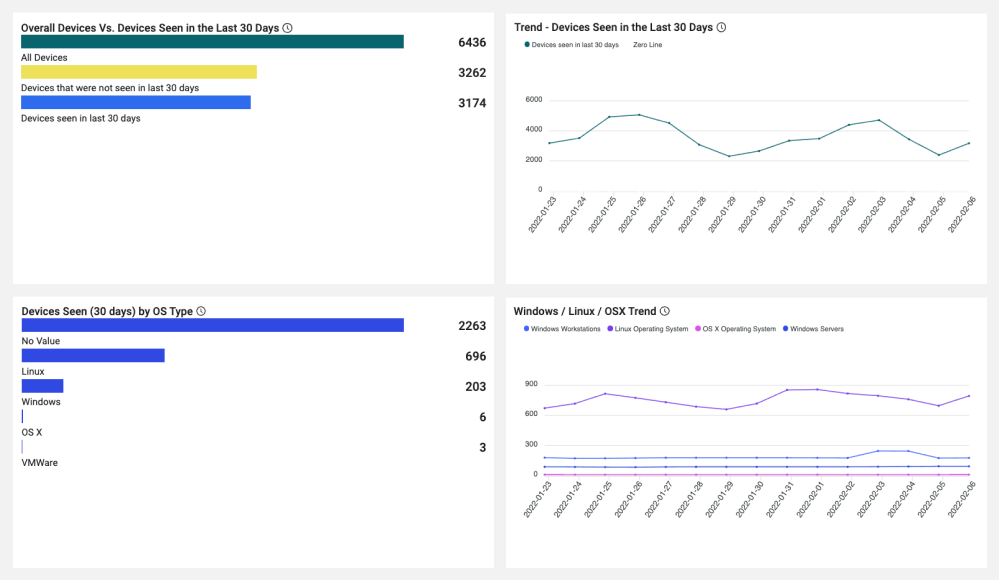Click the 2000 y-axis label in trend chart
Image resolution: width=999 pixels, height=580 pixels.
point(534,159)
